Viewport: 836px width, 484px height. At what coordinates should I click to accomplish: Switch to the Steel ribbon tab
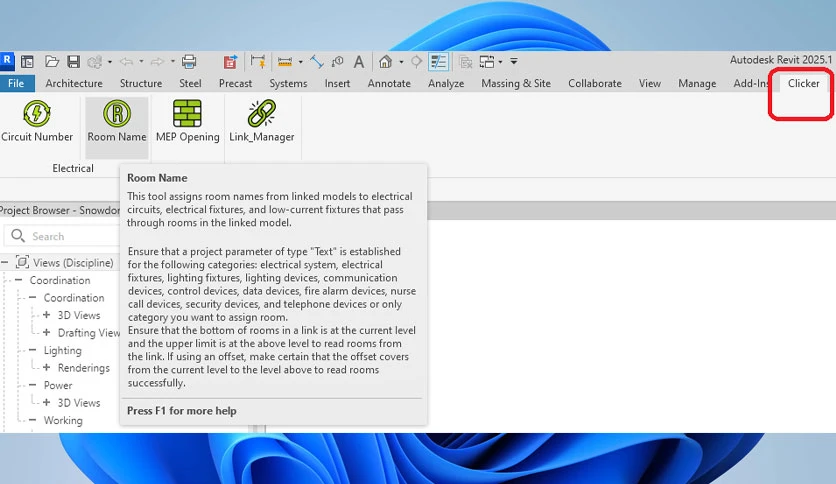(x=190, y=83)
